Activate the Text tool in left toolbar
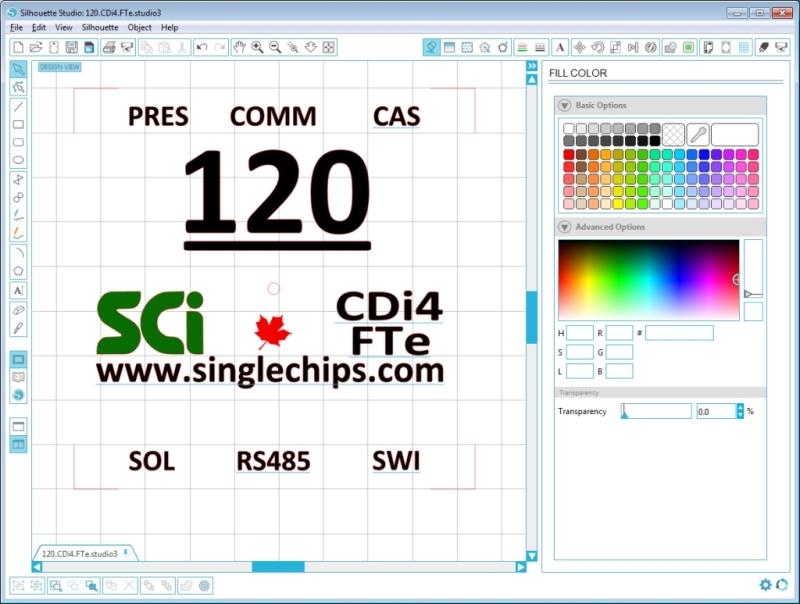Image resolution: width=800 pixels, height=604 pixels. [x=18, y=291]
